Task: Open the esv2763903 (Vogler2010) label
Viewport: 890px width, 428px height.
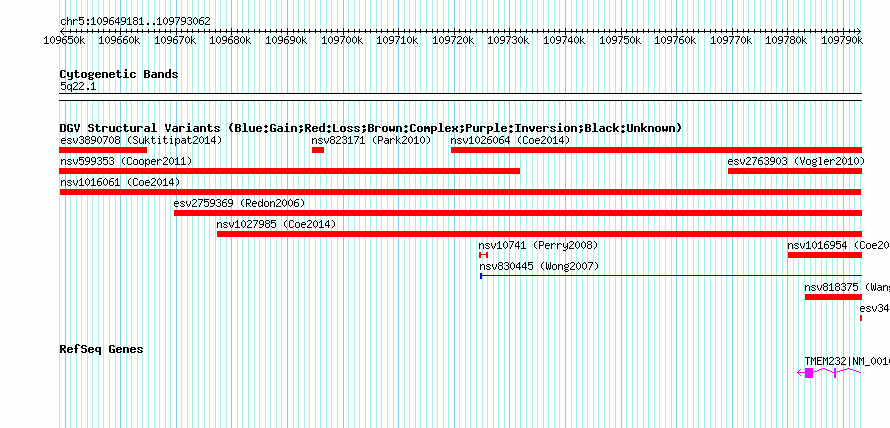Action: coord(796,162)
